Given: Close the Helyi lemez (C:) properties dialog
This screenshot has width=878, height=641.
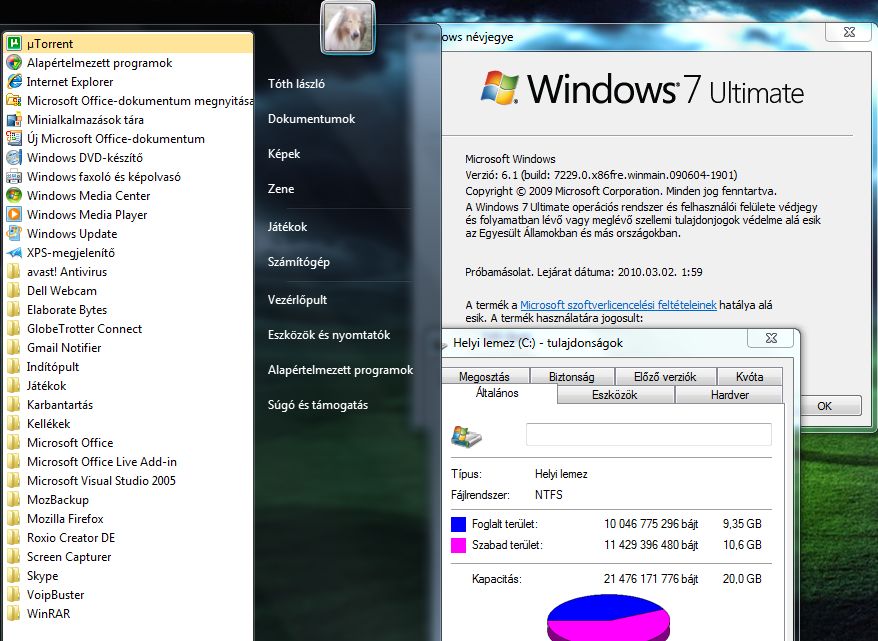Looking at the screenshot, I should click(771, 338).
